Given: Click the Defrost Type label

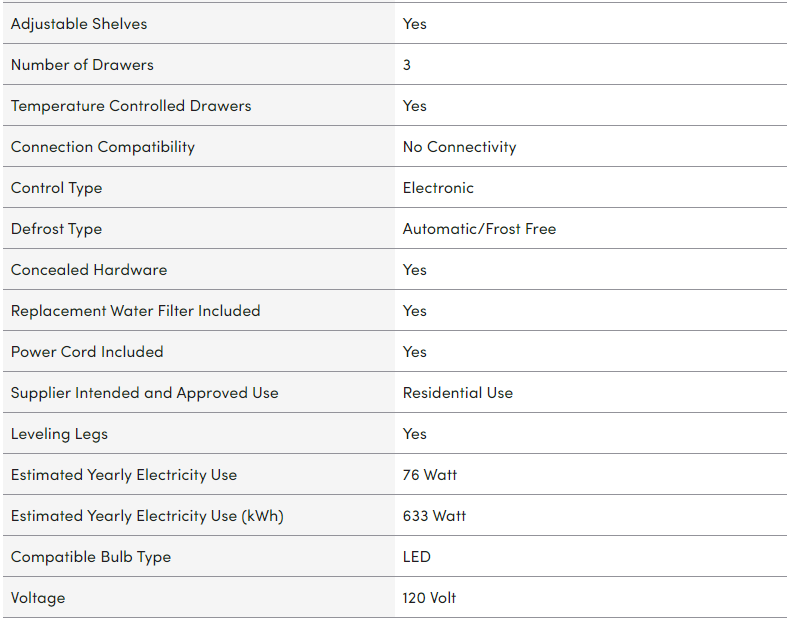Looking at the screenshot, I should coord(56,228).
